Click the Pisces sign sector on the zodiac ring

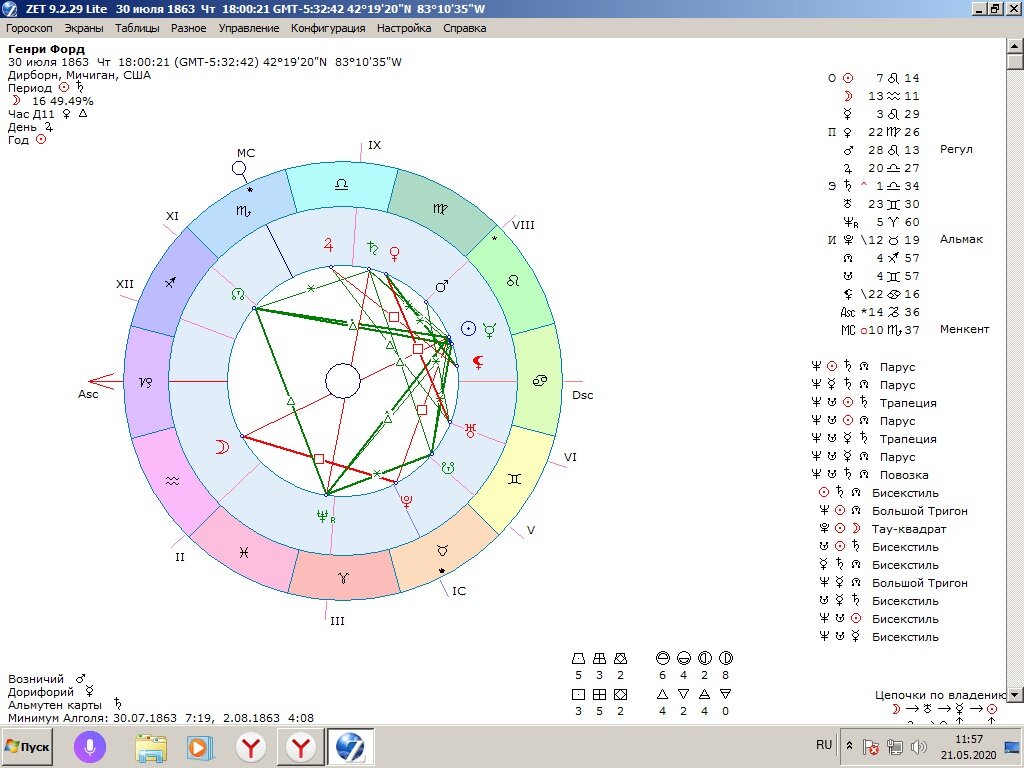244,552
